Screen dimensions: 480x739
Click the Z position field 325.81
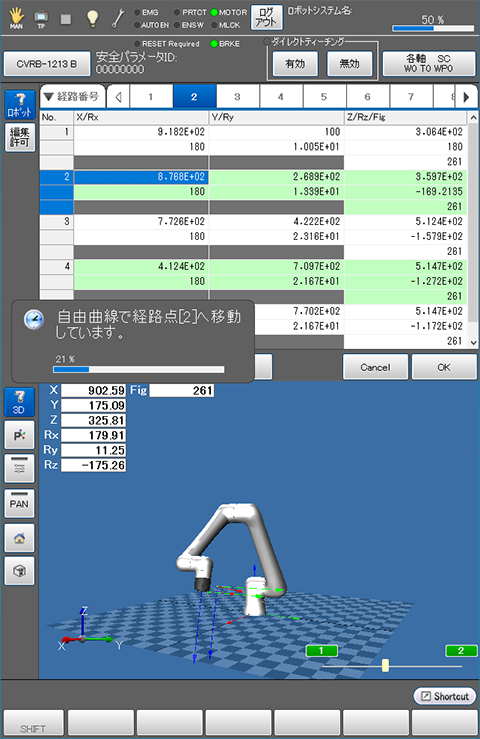coord(93,420)
